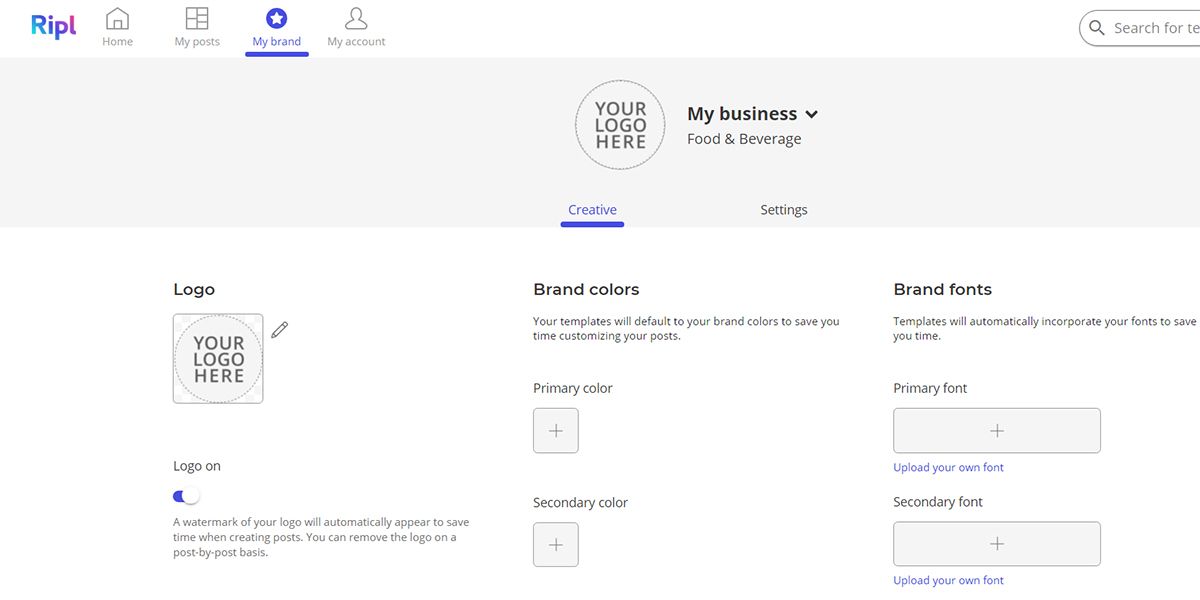Add a Secondary font with the plus icon
This screenshot has height=600, width=1200.
pyautogui.click(x=996, y=543)
